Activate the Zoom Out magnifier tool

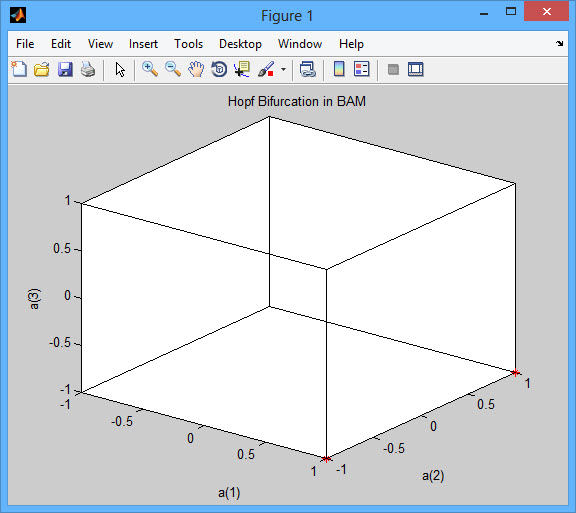173,69
